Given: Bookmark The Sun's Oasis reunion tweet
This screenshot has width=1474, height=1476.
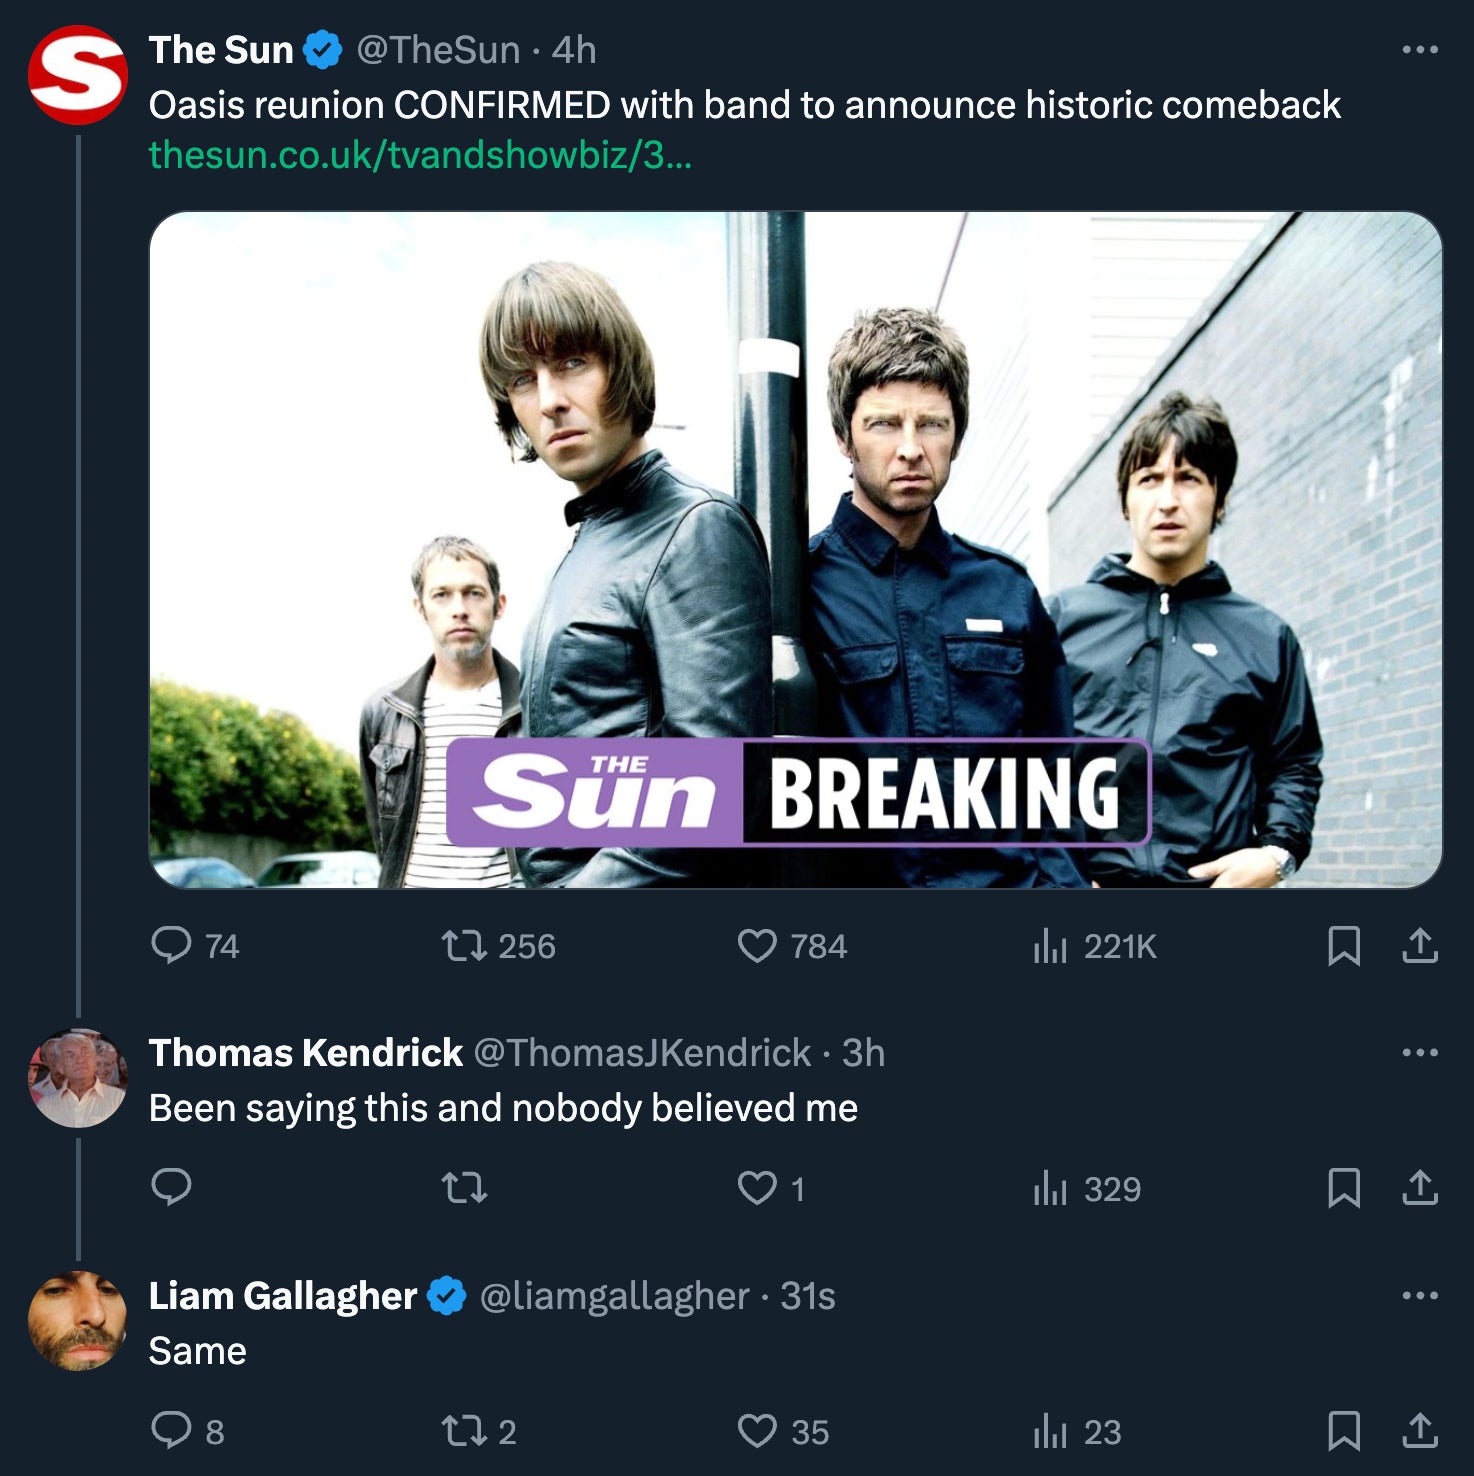Looking at the screenshot, I should [1343, 945].
